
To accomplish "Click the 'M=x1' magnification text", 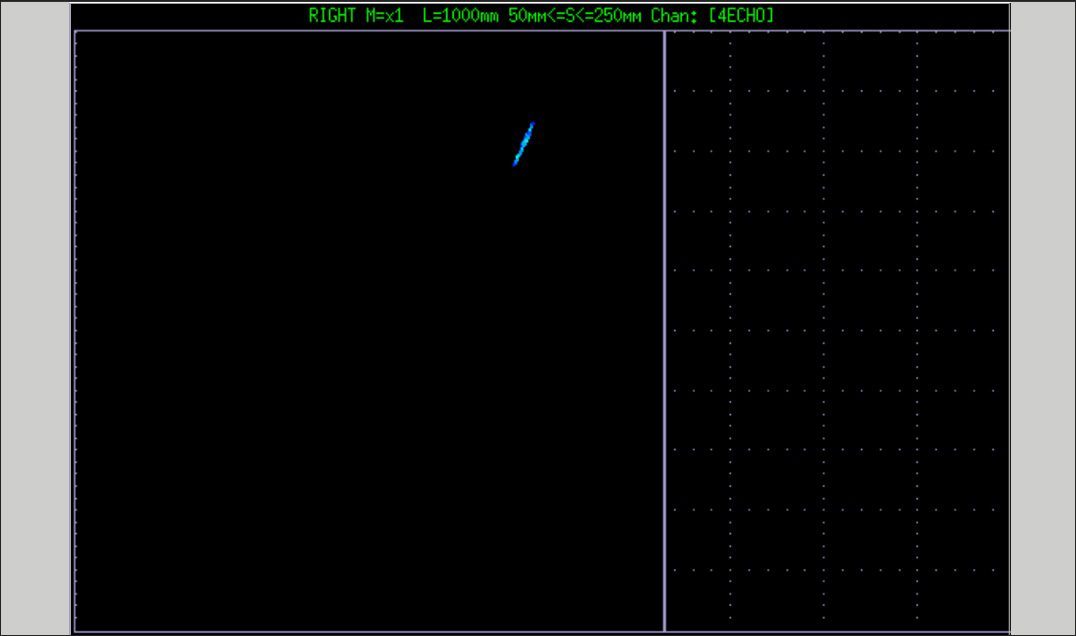I will [x=384, y=16].
